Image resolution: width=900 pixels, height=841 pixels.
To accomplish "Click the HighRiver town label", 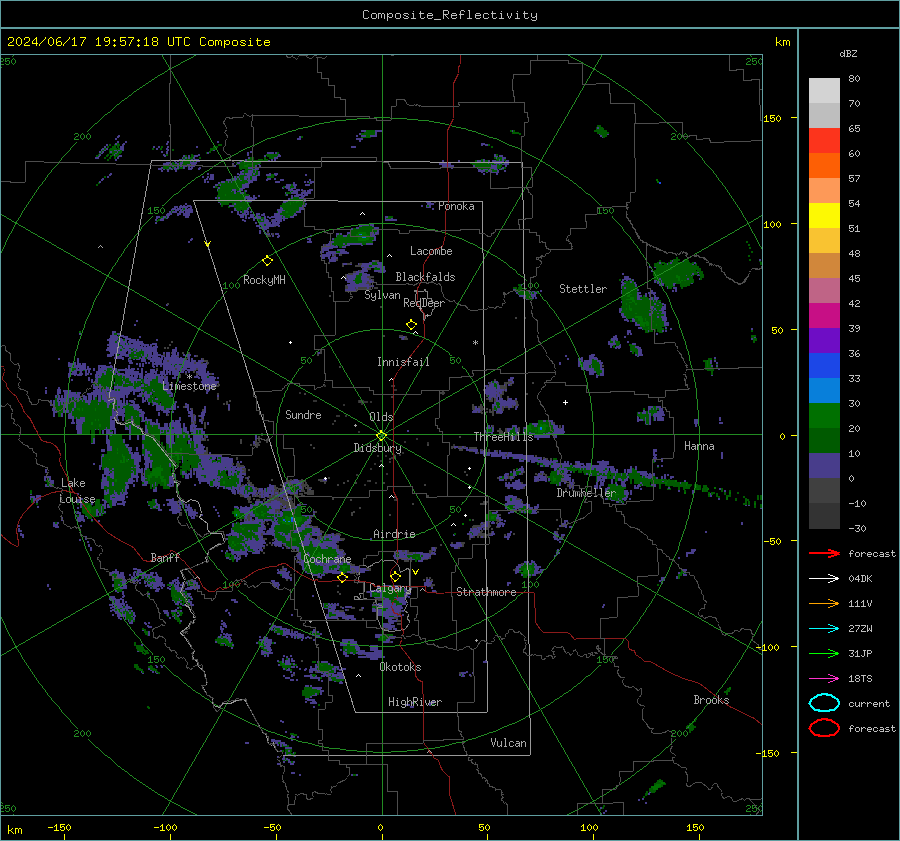I will pyautogui.click(x=415, y=702).
